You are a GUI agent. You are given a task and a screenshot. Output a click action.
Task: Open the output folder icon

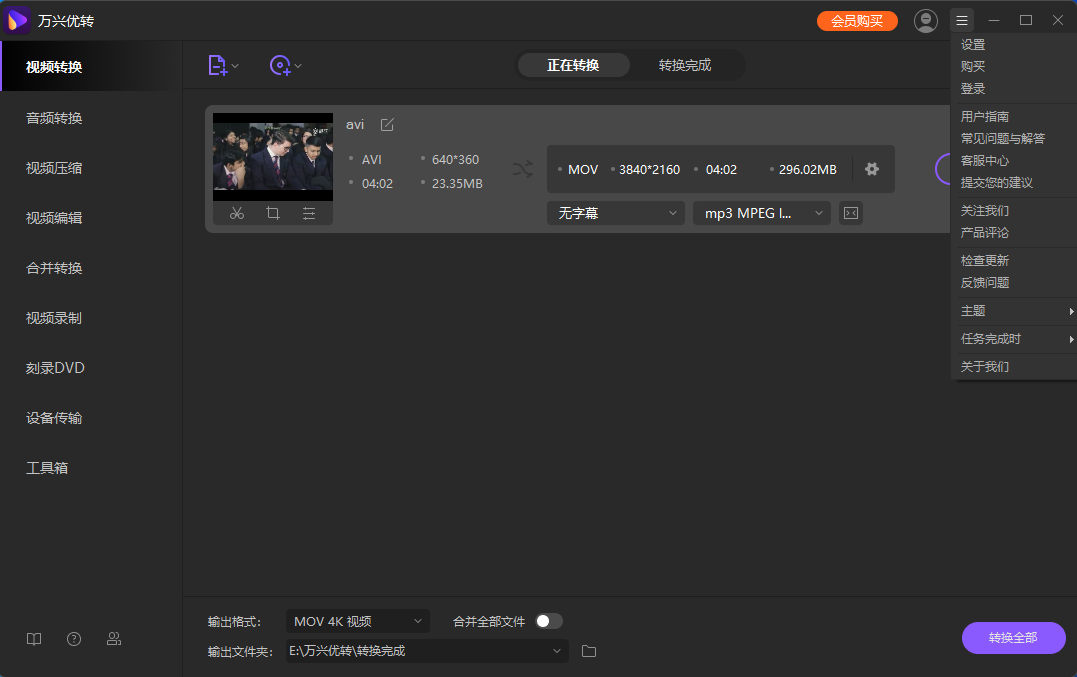coord(589,651)
